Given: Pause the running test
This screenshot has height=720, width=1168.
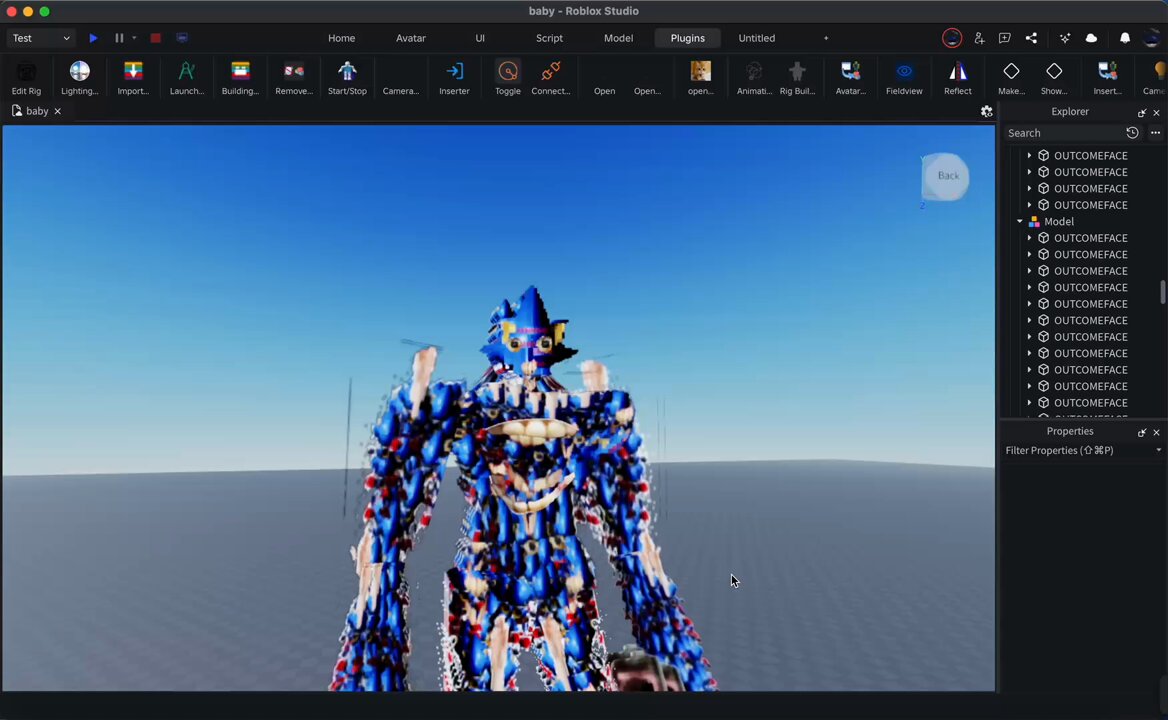Looking at the screenshot, I should (118, 38).
